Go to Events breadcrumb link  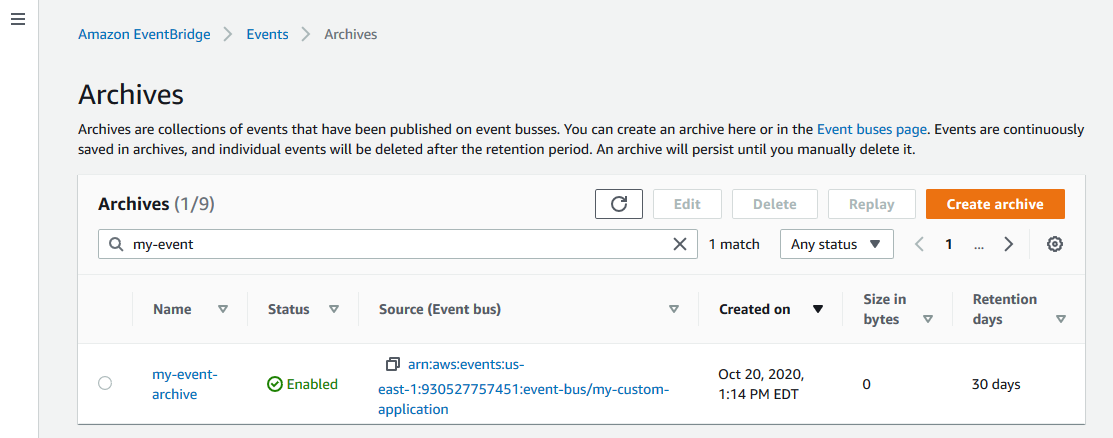click(267, 34)
